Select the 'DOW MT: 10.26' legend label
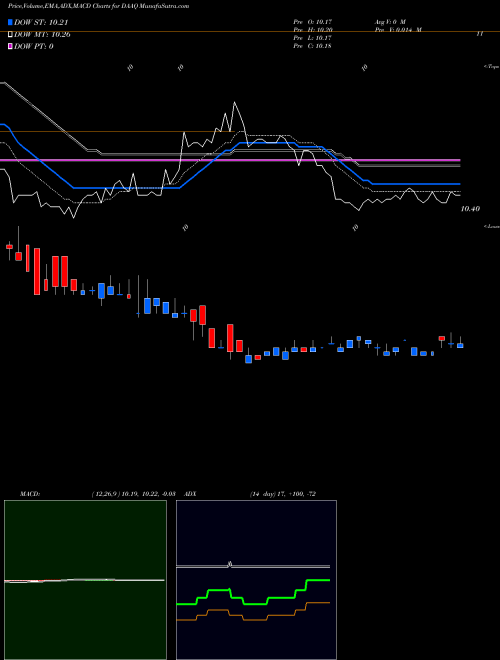 (x=42, y=35)
